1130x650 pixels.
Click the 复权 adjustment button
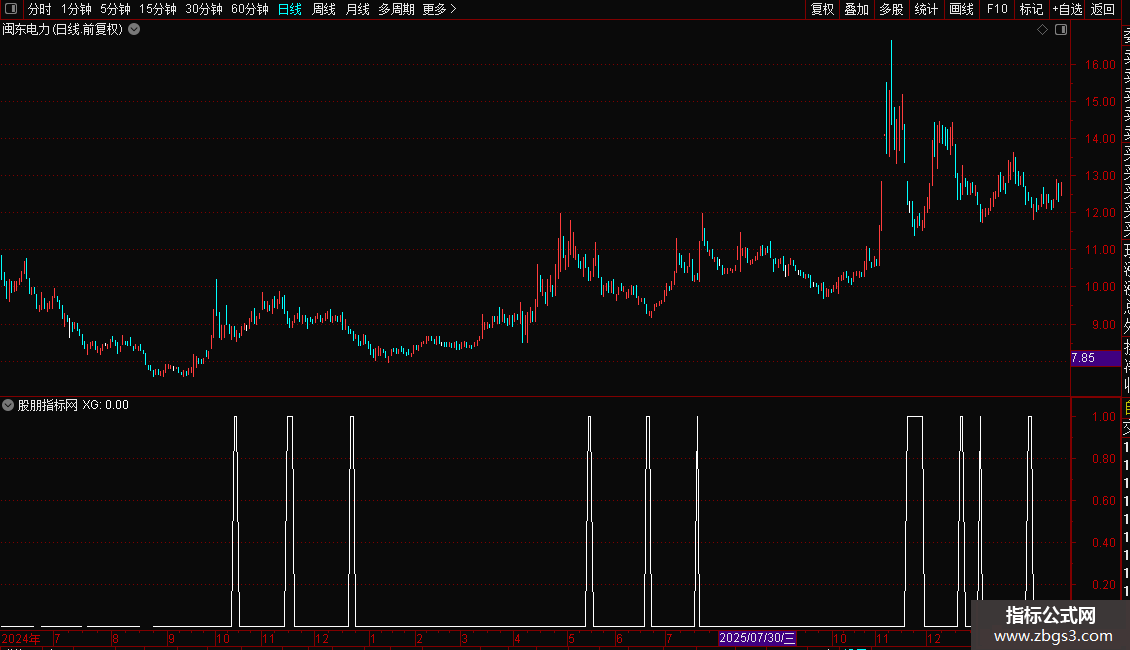tap(822, 9)
